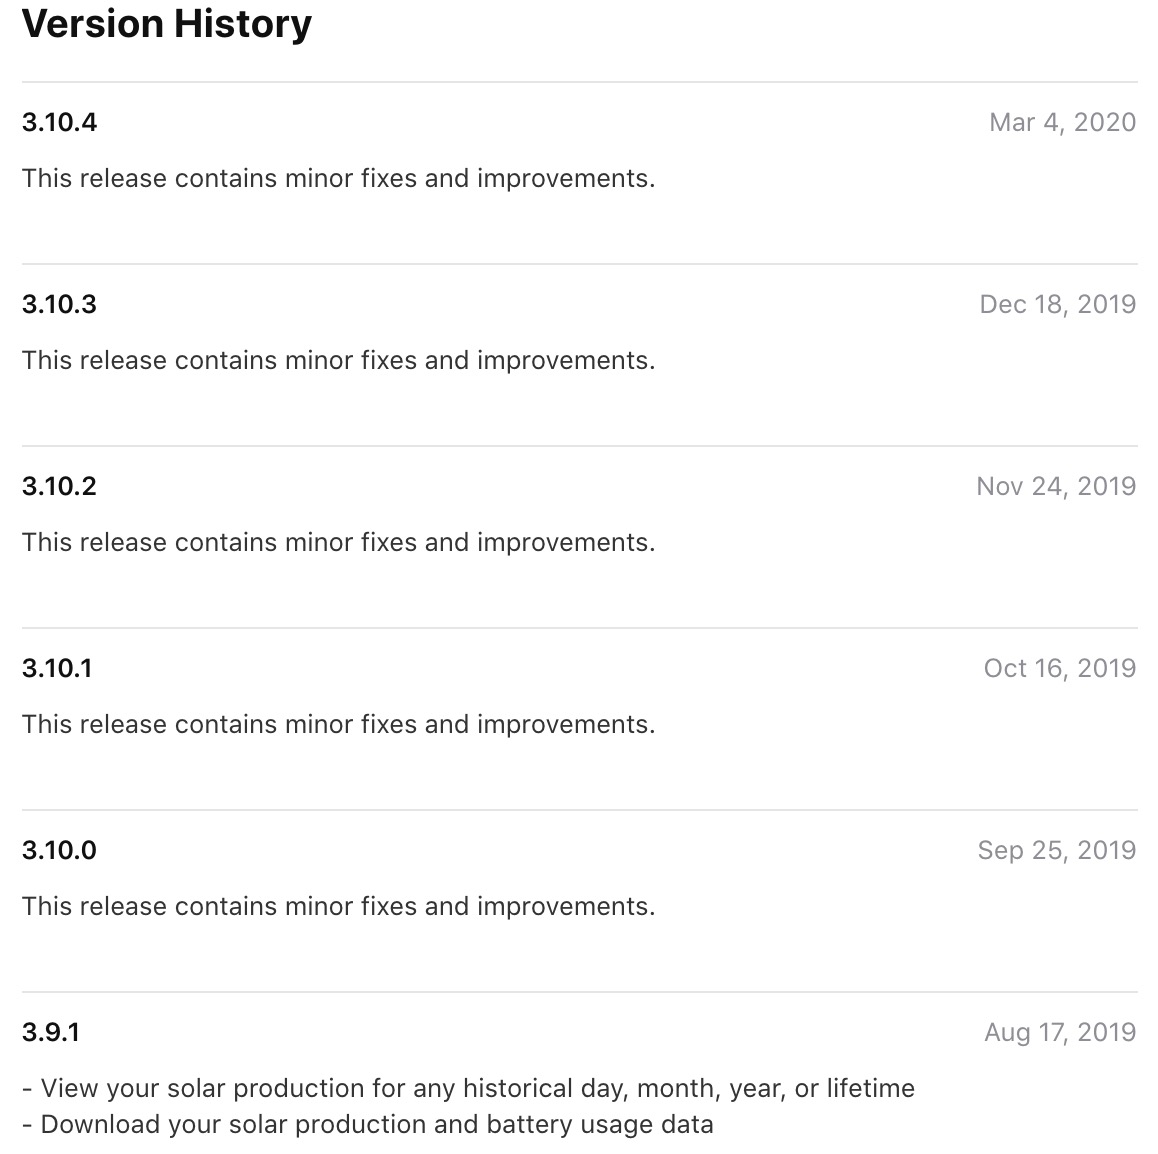Click the "Download your solar production" note line
The image size is (1158, 1154).
point(368,1124)
